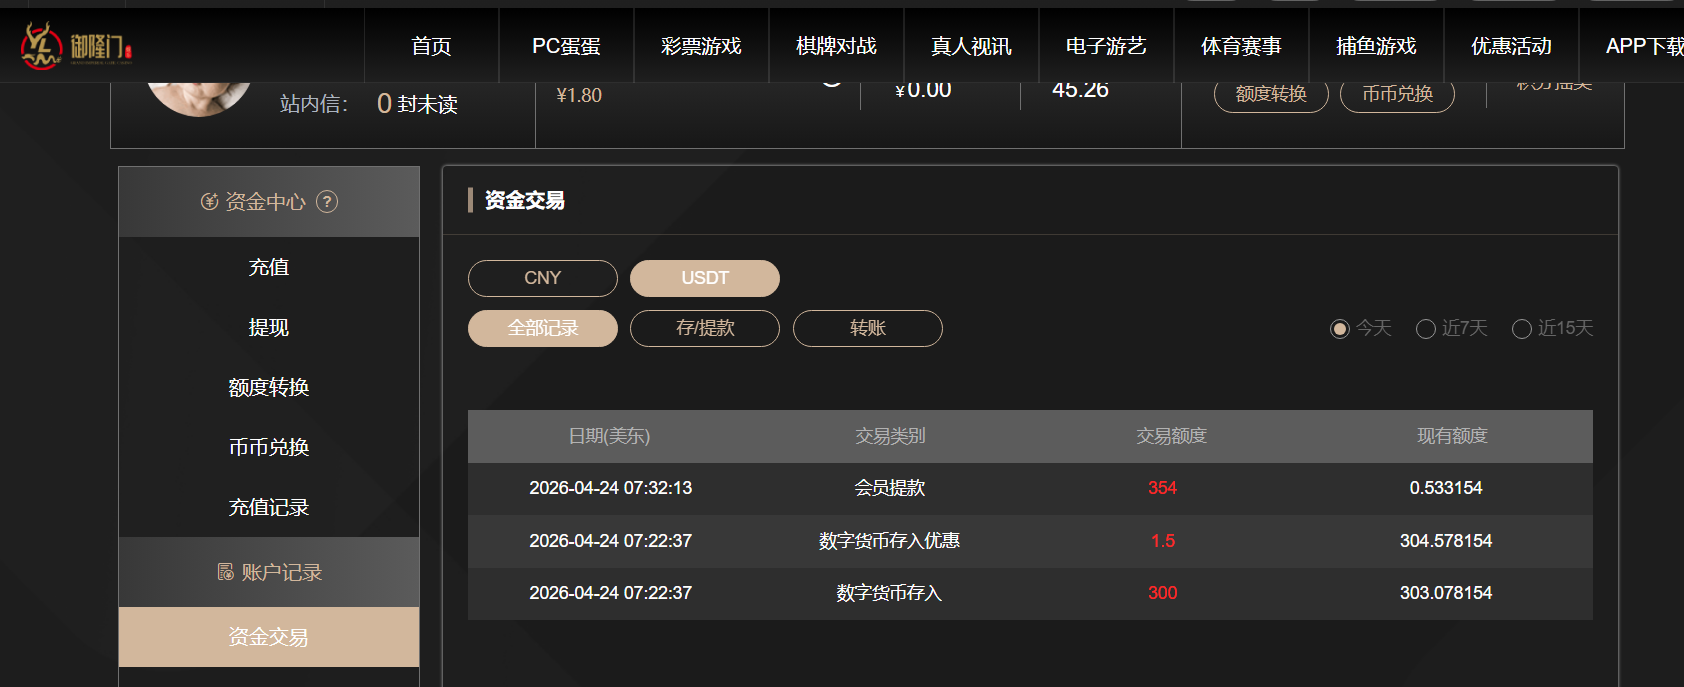Screen dimensions: 1684x687
Task: Click the amount 300 in red
Action: coord(1162,593)
